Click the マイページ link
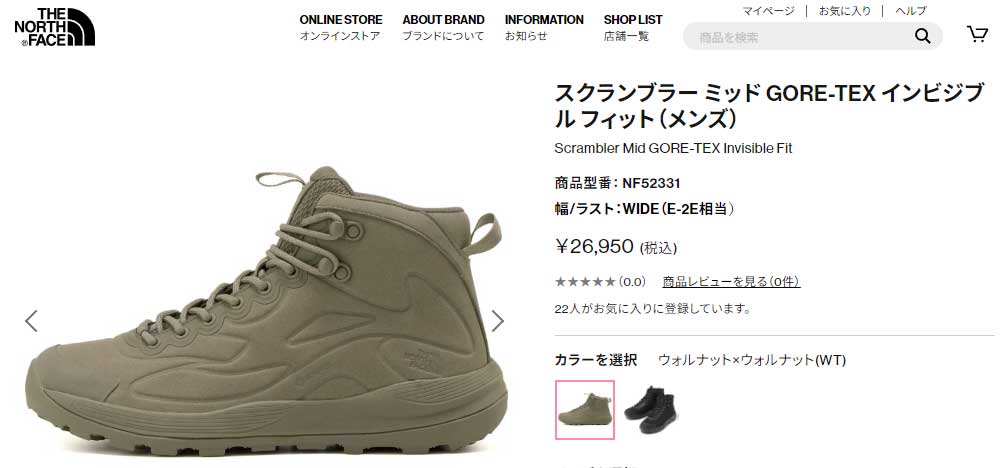This screenshot has height=468, width=1000. point(768,11)
